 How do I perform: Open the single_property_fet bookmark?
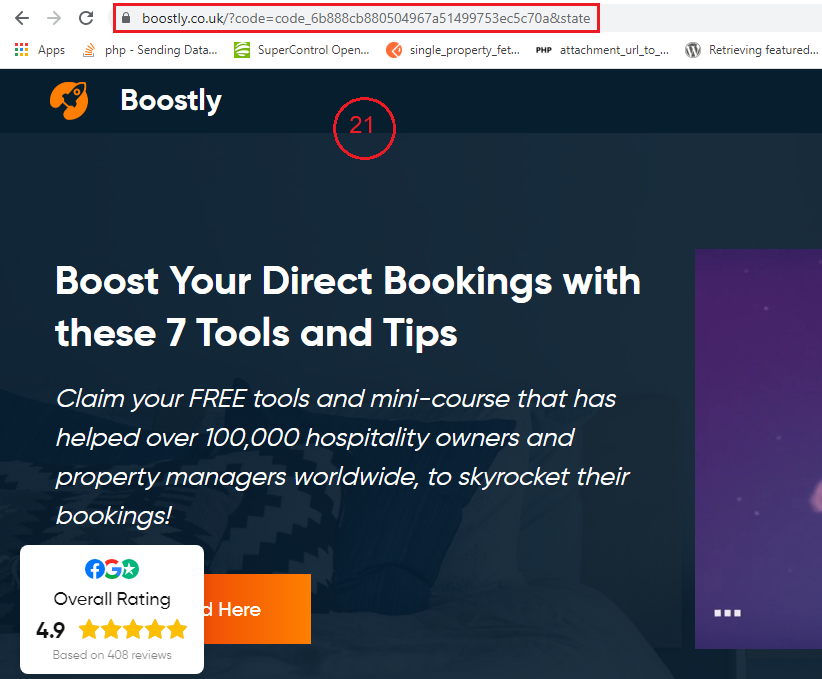click(x=464, y=50)
